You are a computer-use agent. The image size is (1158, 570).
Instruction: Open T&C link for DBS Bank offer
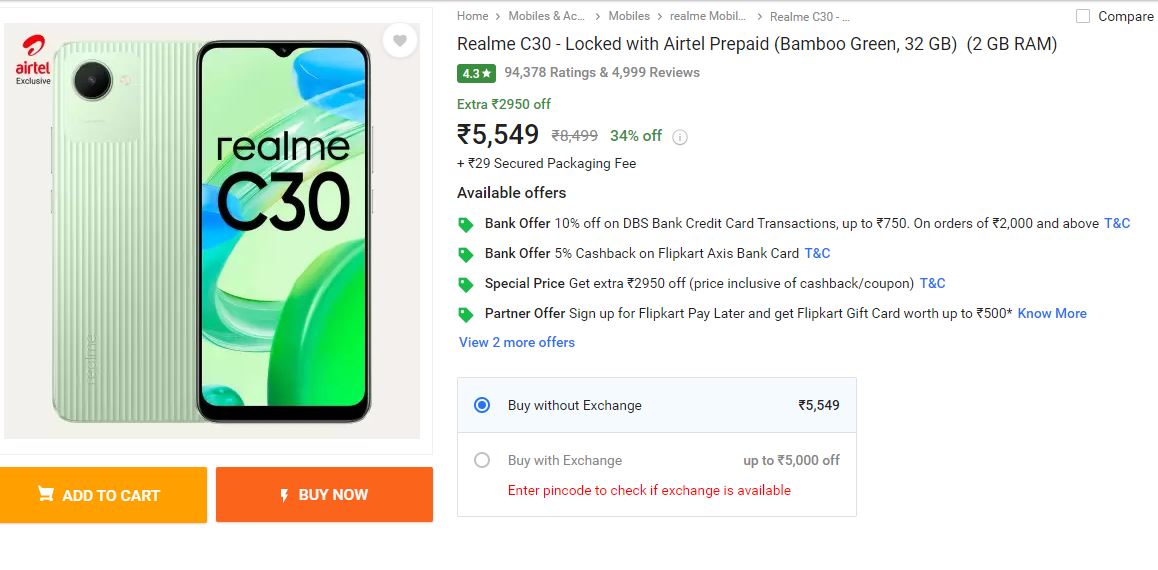(1117, 223)
